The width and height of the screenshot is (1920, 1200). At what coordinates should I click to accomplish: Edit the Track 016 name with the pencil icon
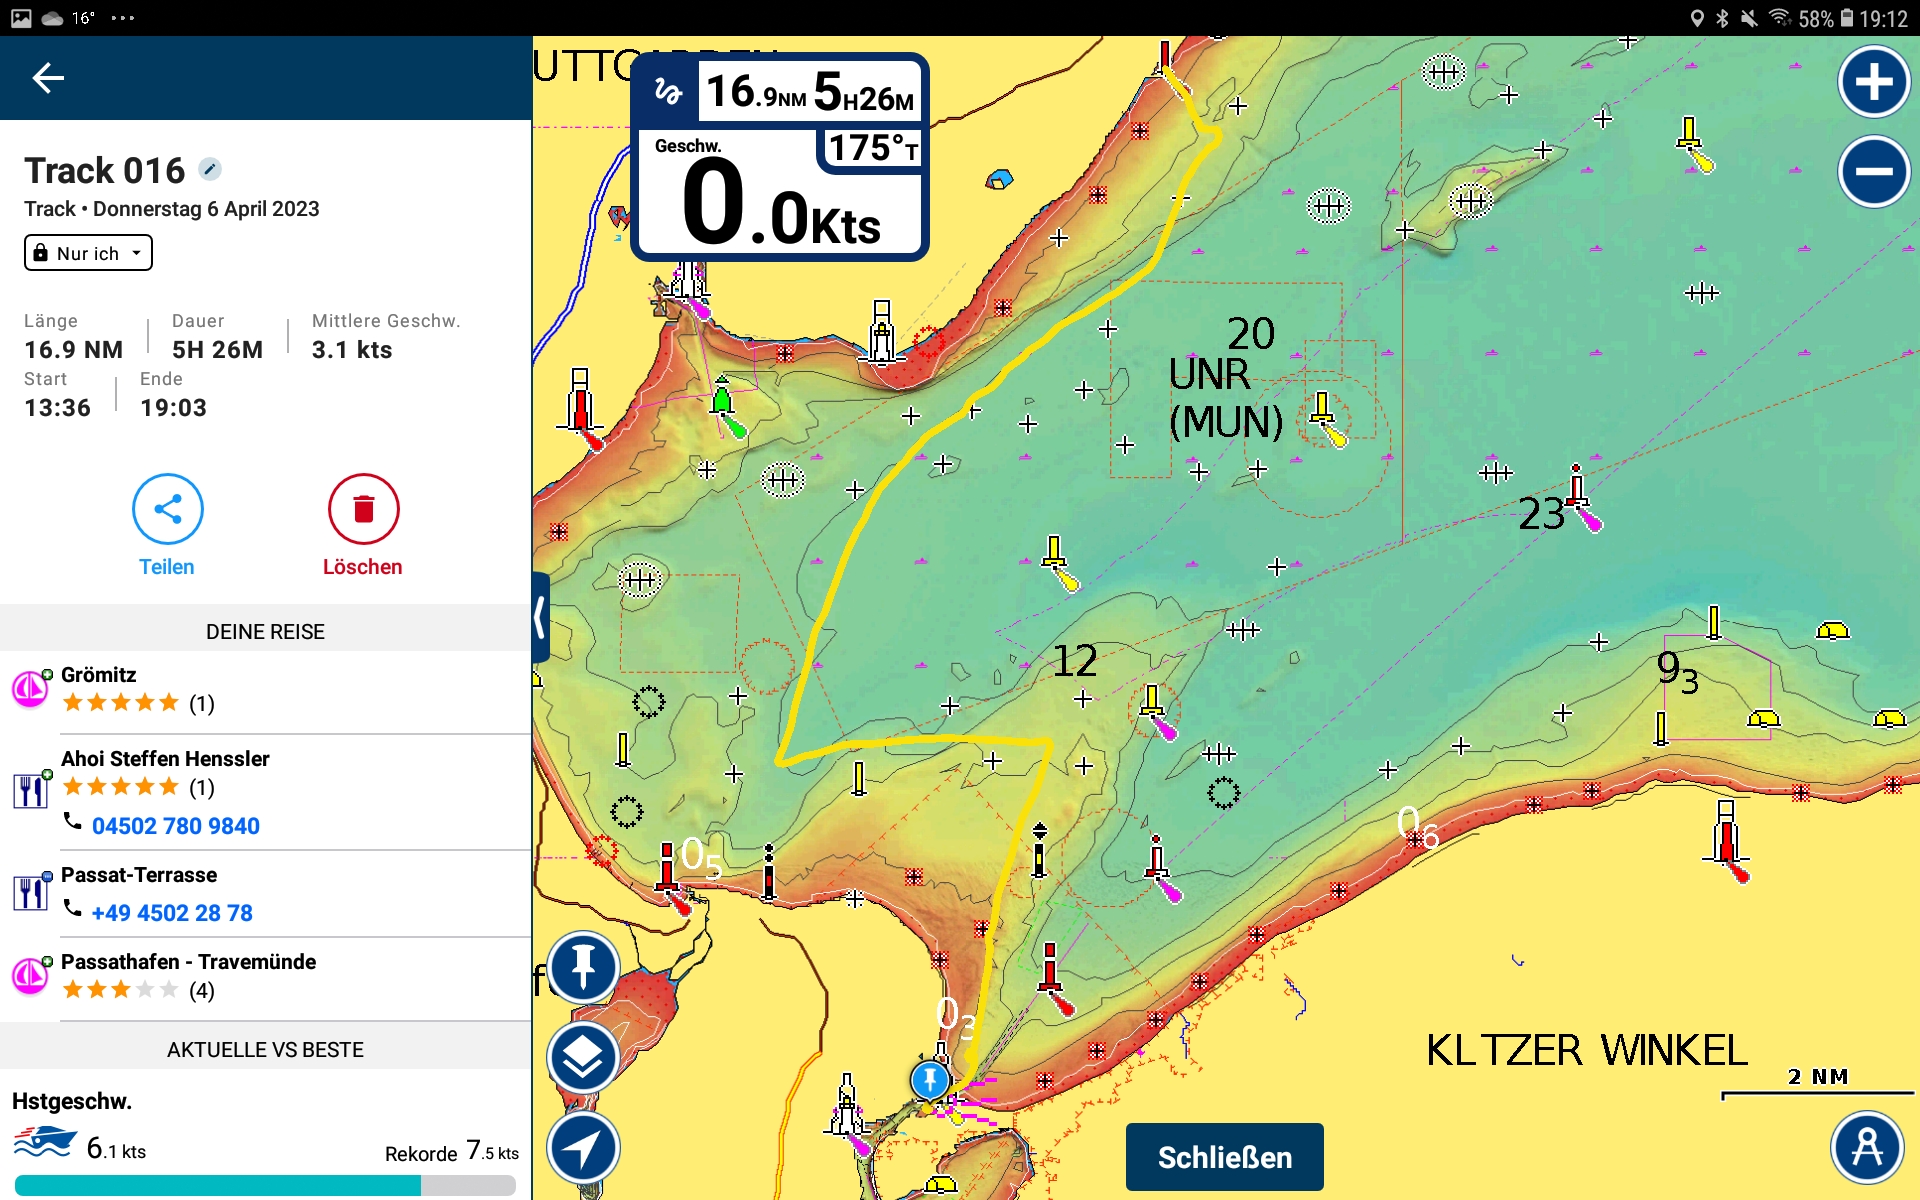pos(209,169)
